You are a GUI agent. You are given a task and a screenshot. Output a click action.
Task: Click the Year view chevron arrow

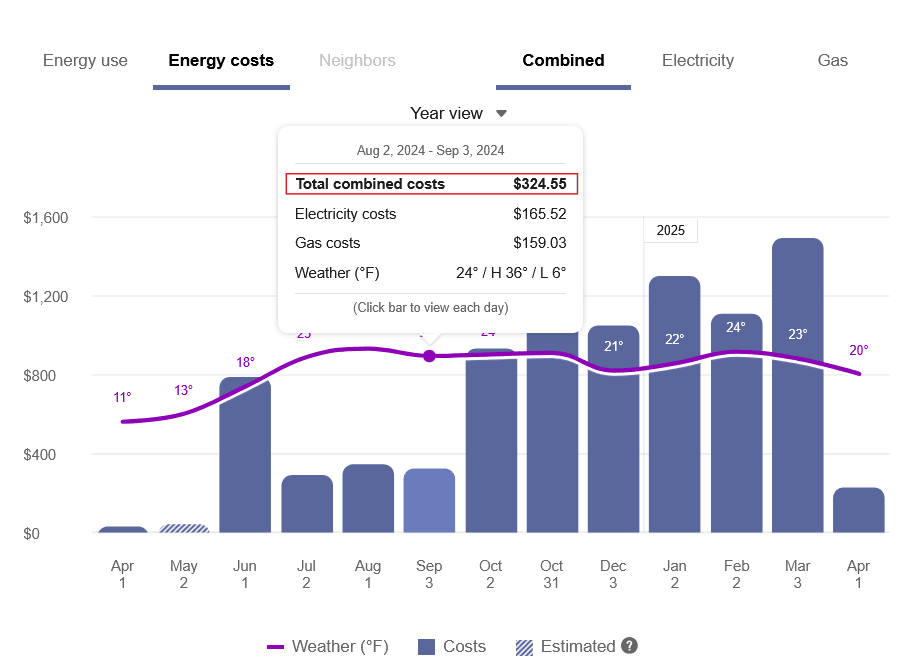[x=500, y=113]
